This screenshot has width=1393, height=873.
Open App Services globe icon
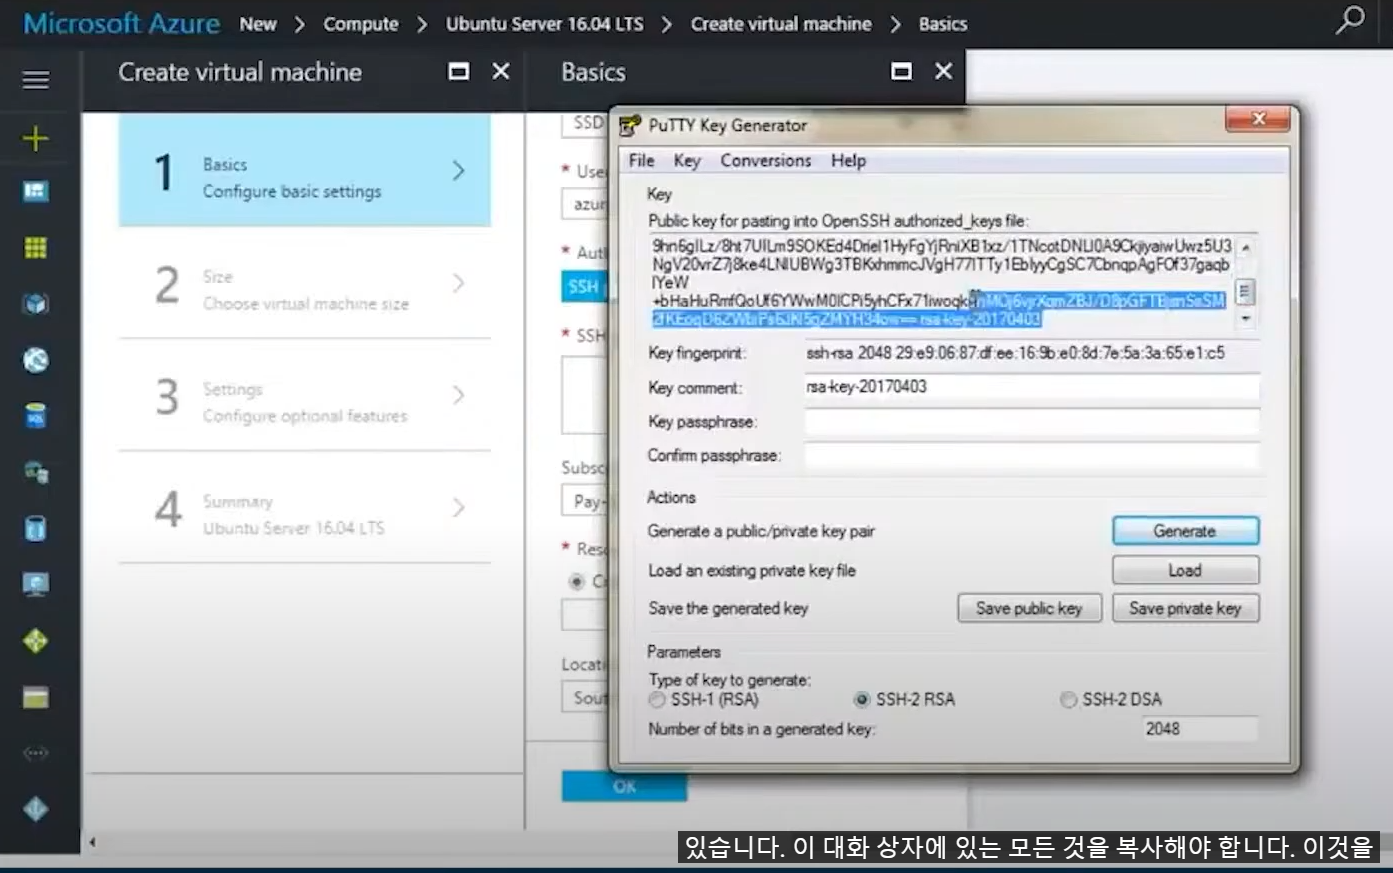coord(36,360)
